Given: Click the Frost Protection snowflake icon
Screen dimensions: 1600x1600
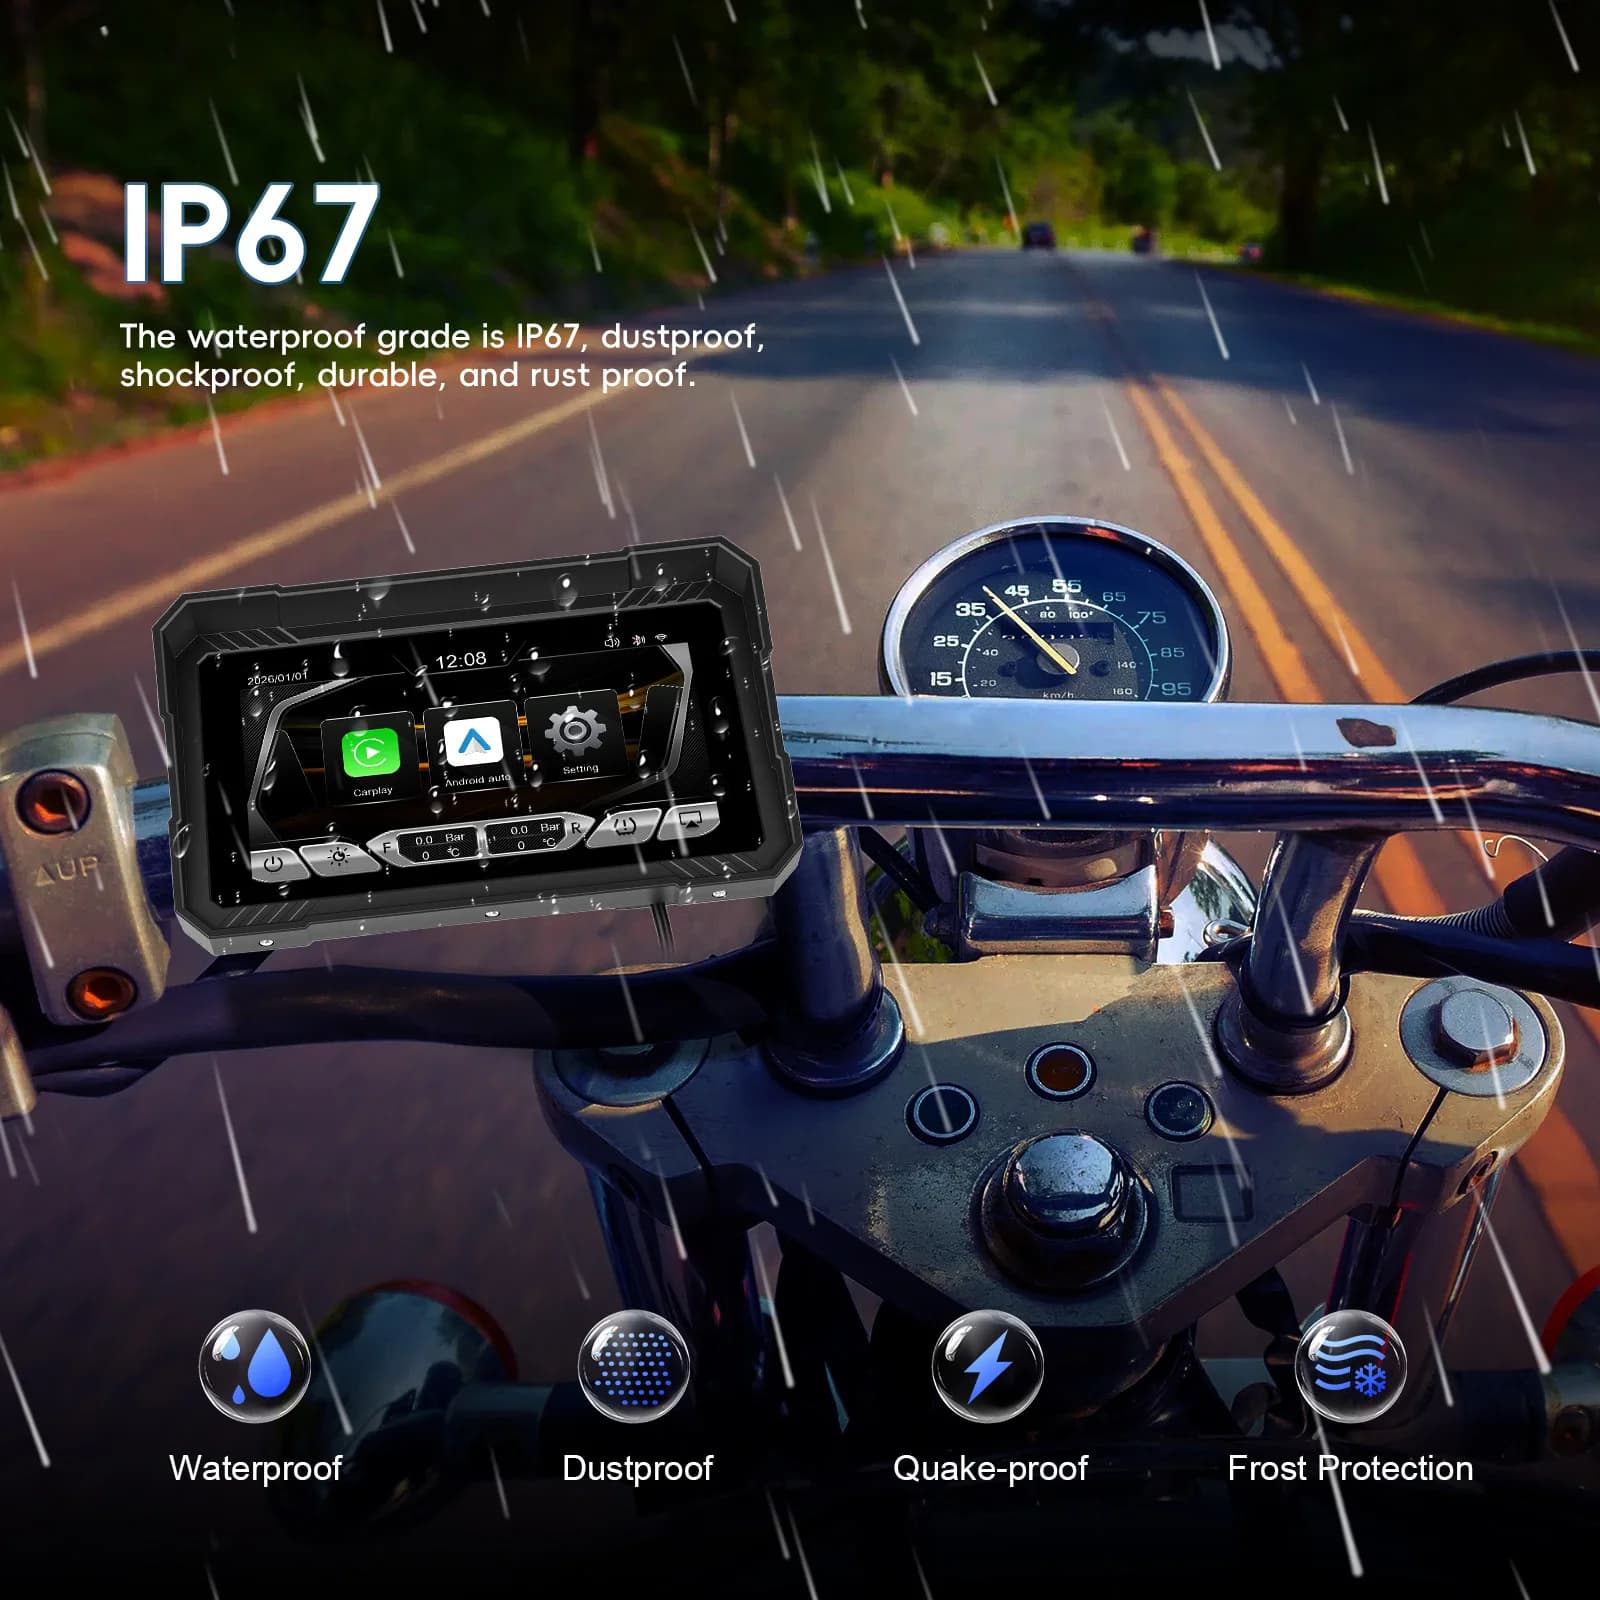Looking at the screenshot, I should [1351, 1366].
